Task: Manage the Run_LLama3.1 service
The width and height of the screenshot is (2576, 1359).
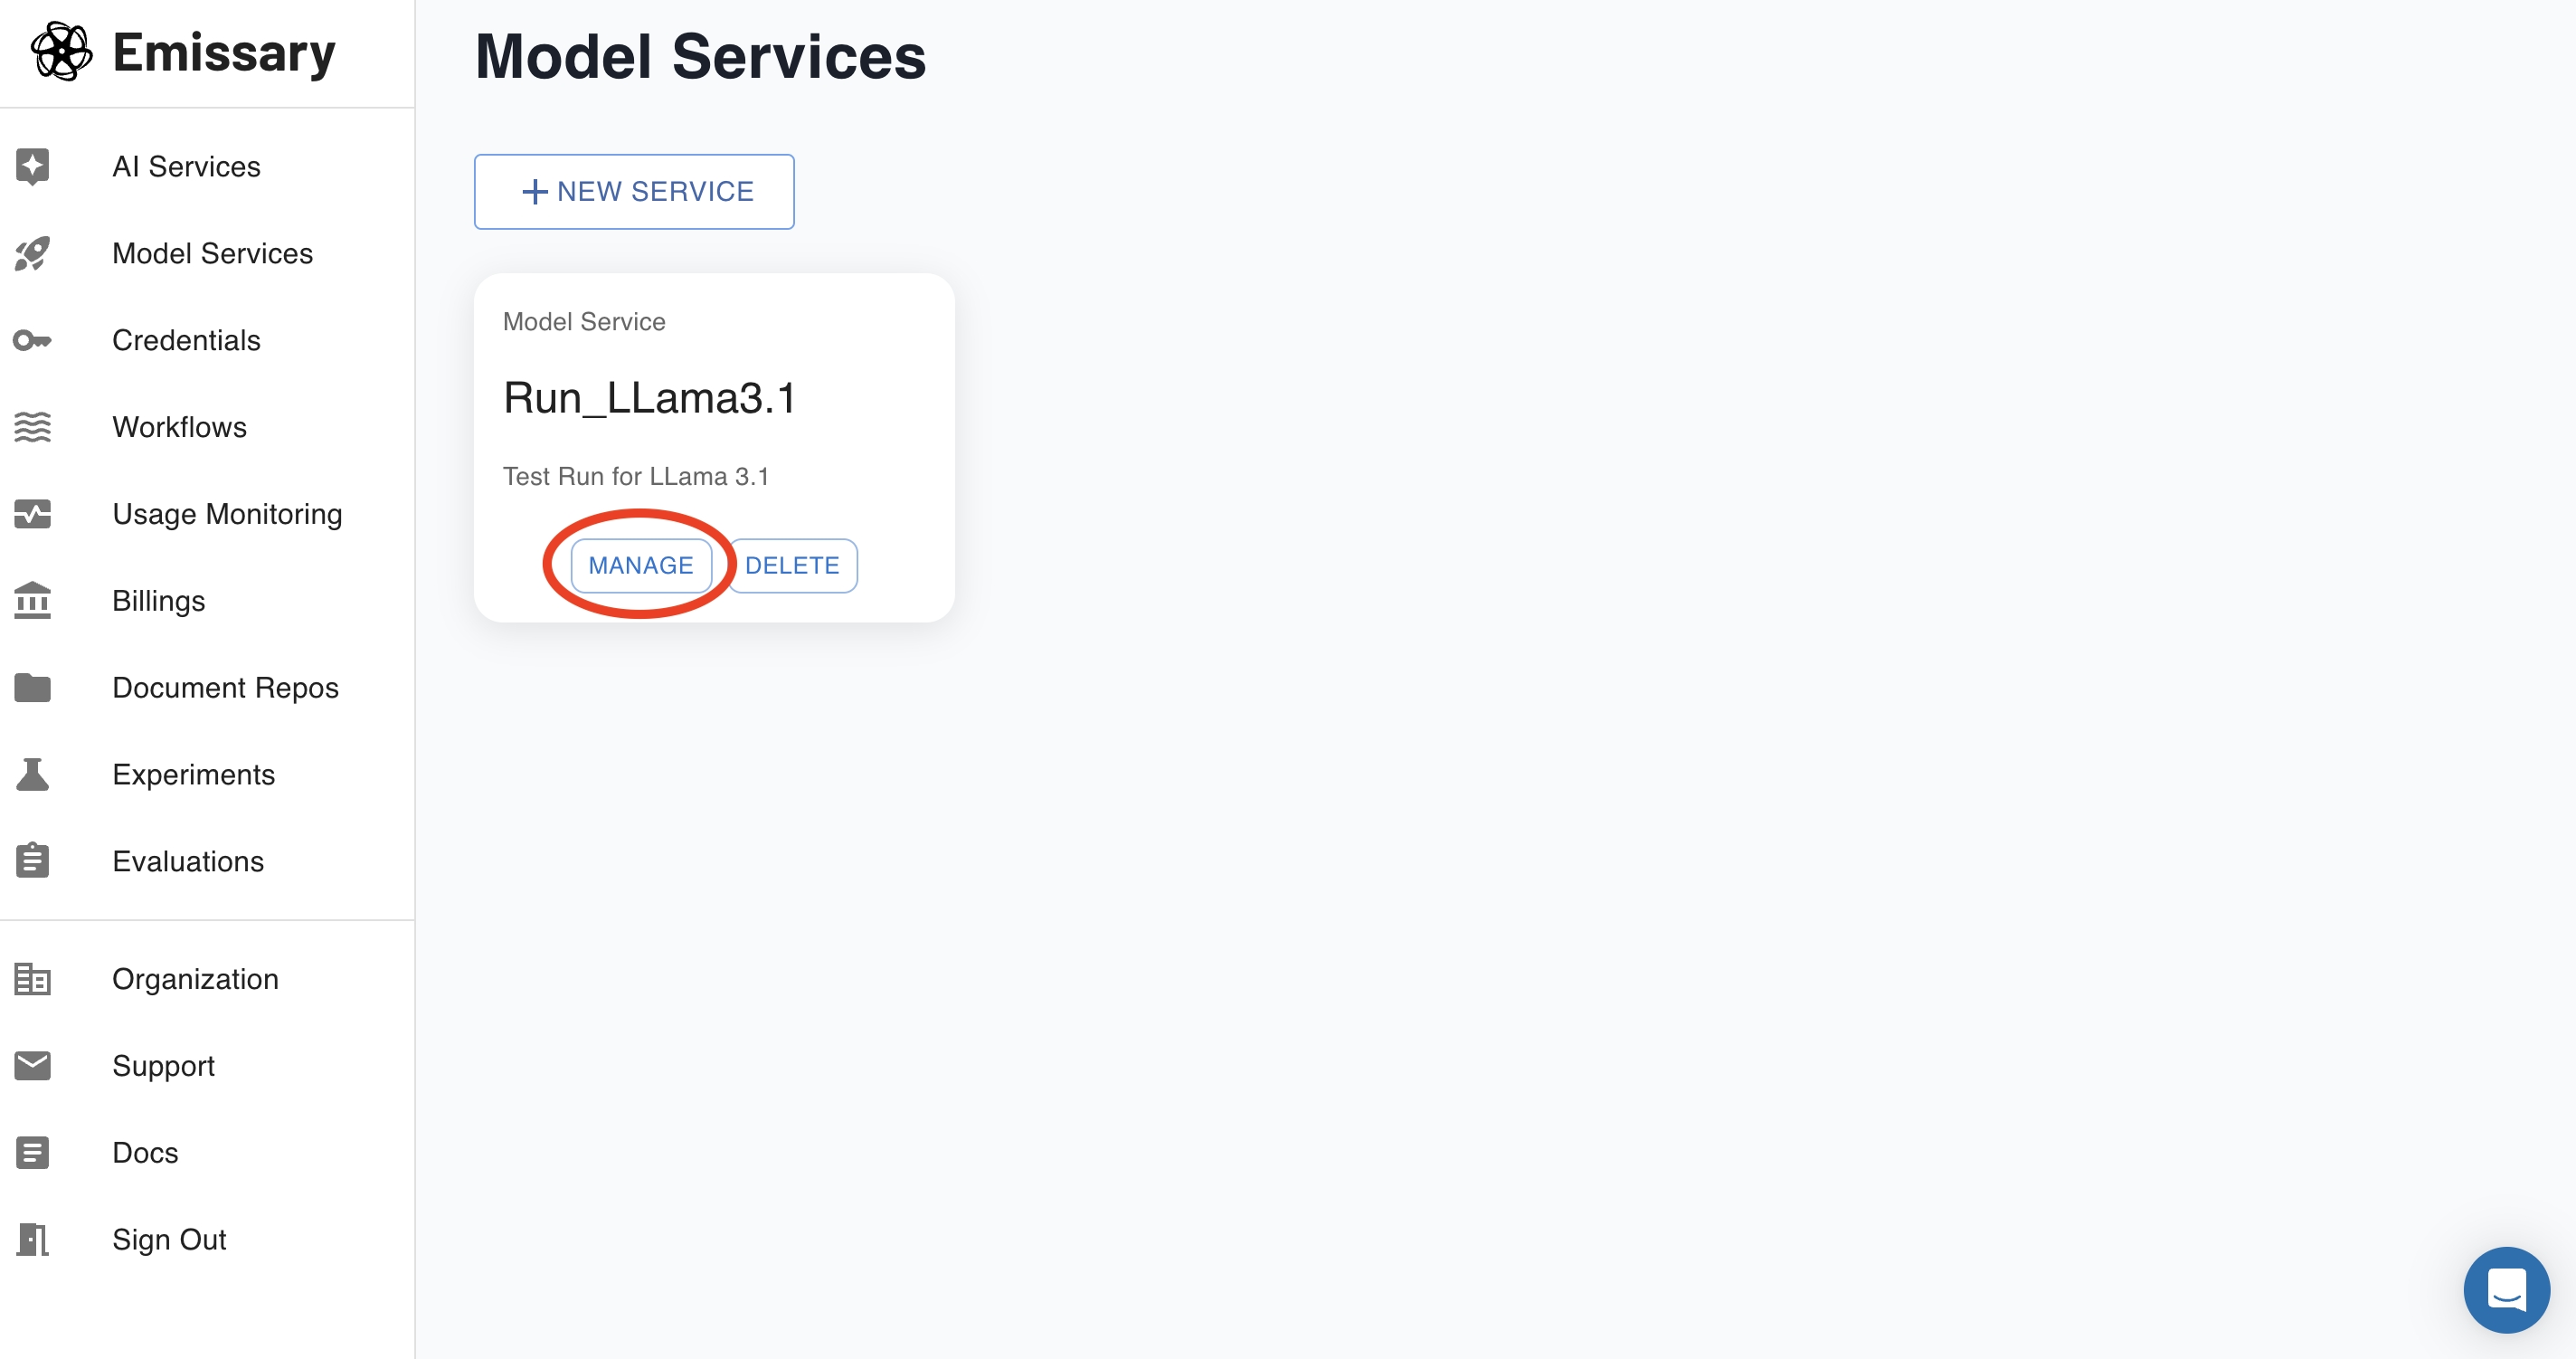Action: (641, 565)
